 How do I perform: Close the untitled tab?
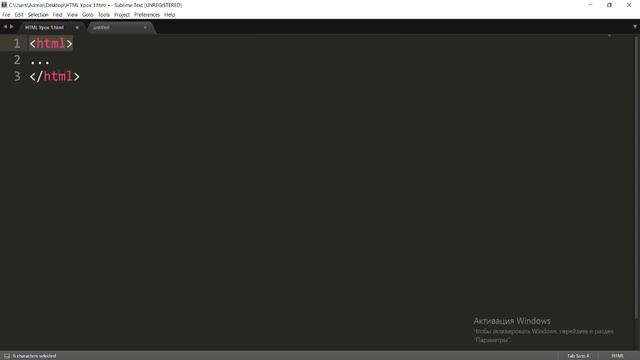[145, 27]
